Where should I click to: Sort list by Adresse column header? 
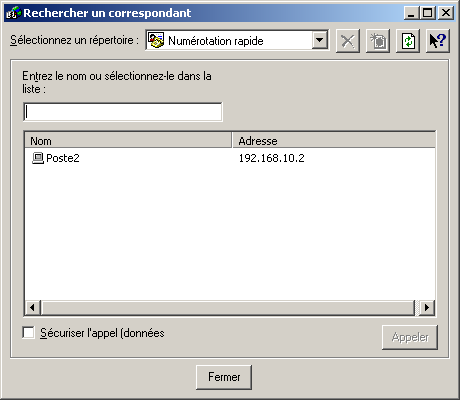(x=334, y=141)
